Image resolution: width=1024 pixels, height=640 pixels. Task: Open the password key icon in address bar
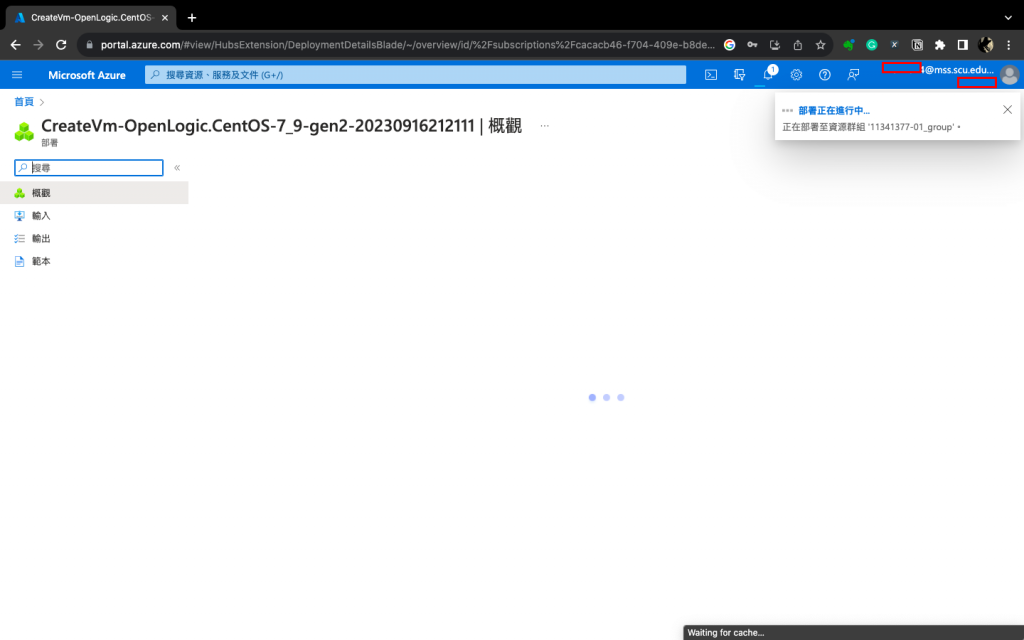(x=752, y=45)
